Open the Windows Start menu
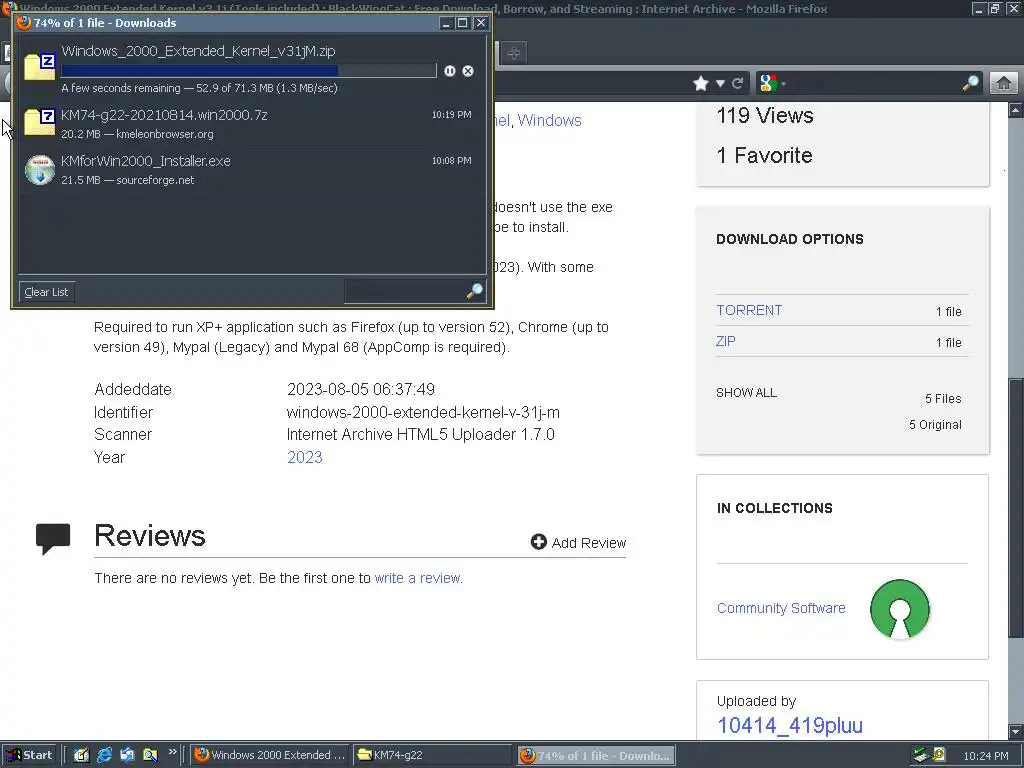 (x=29, y=755)
